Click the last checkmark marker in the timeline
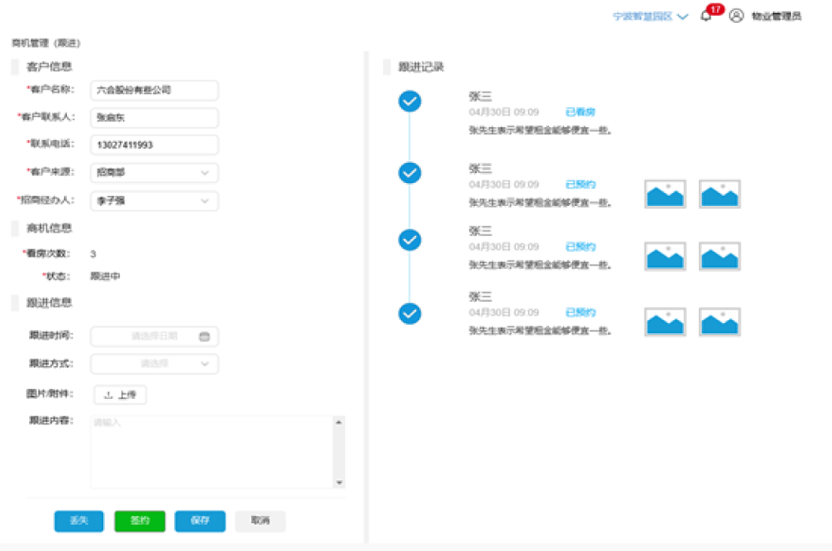Image resolution: width=832 pixels, height=551 pixels. (410, 313)
